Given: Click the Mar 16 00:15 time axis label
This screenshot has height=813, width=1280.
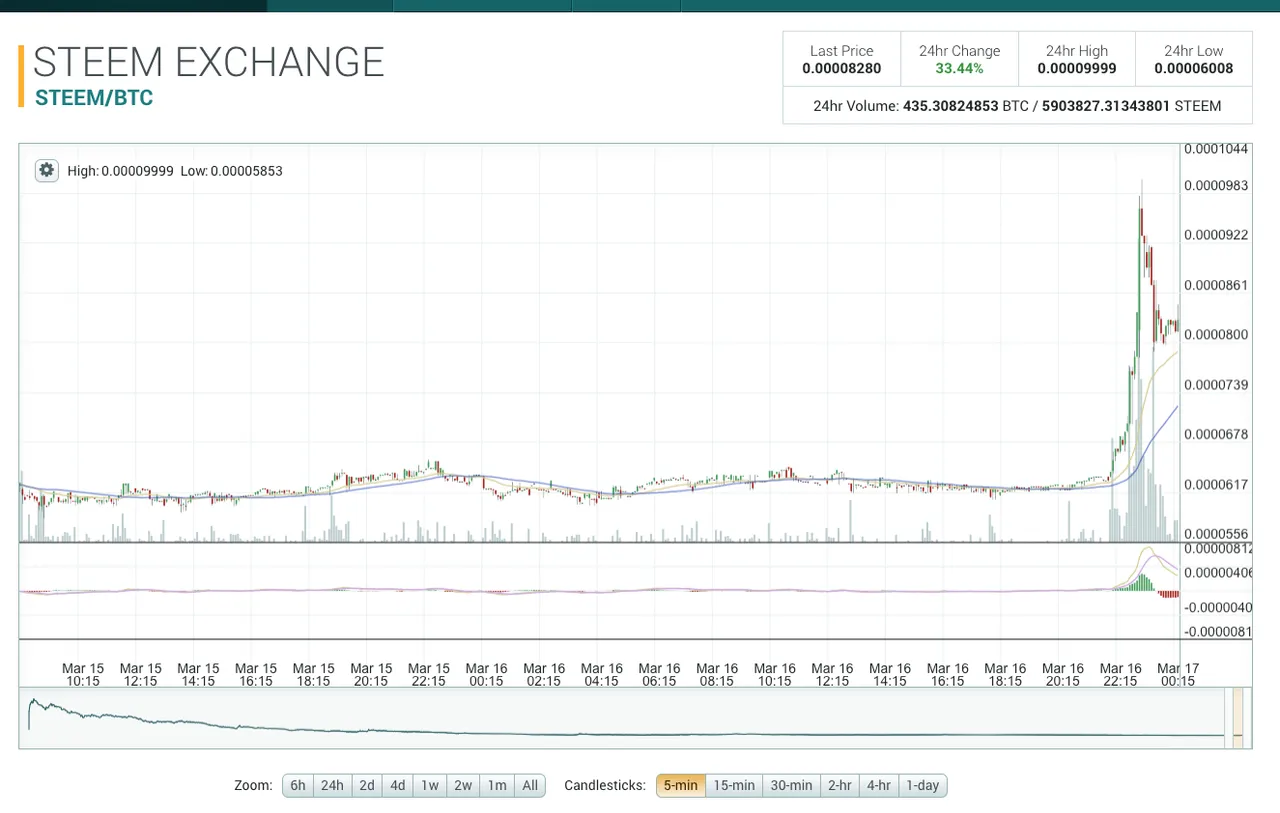Looking at the screenshot, I should [486, 675].
